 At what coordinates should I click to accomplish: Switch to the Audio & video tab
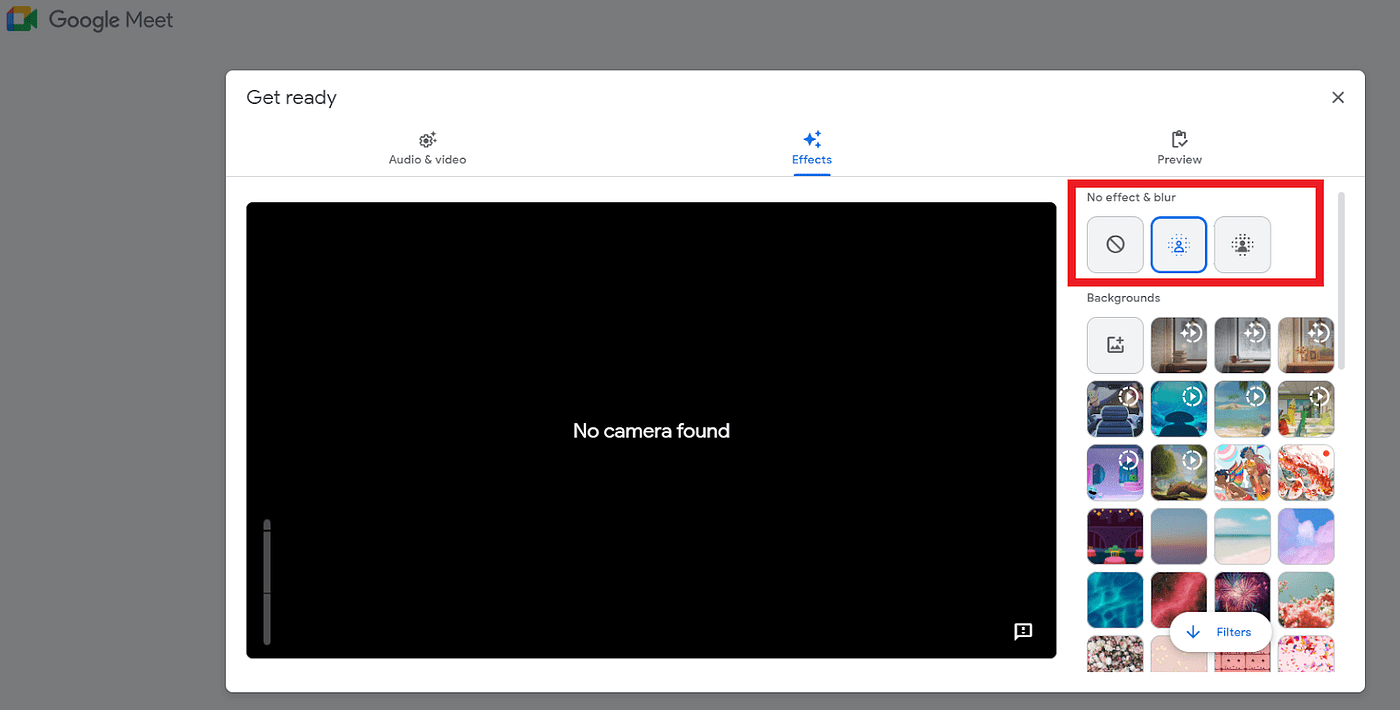tap(427, 148)
